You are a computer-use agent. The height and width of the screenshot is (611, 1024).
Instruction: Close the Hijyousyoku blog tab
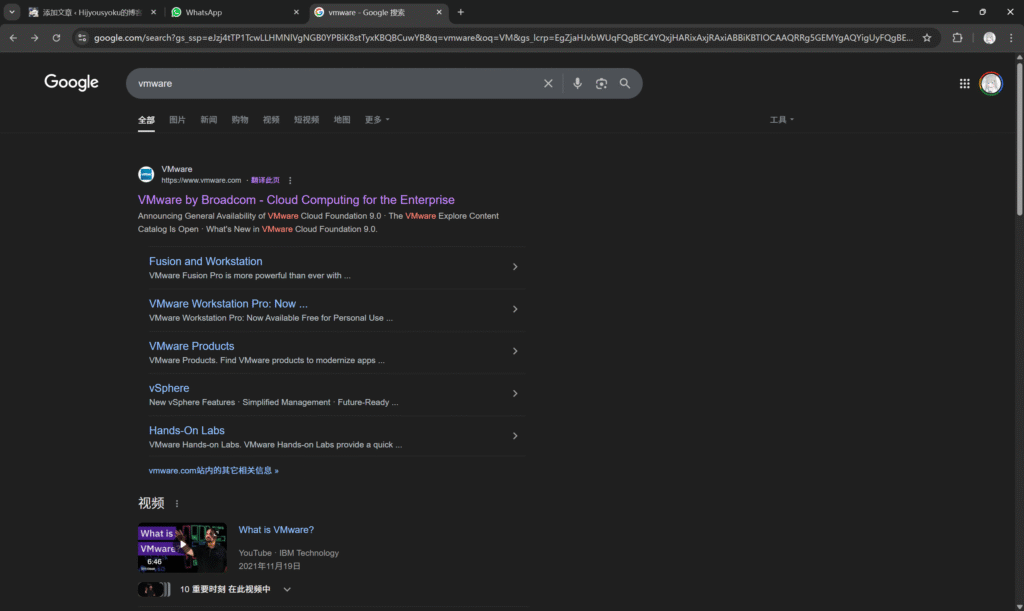pos(153,12)
